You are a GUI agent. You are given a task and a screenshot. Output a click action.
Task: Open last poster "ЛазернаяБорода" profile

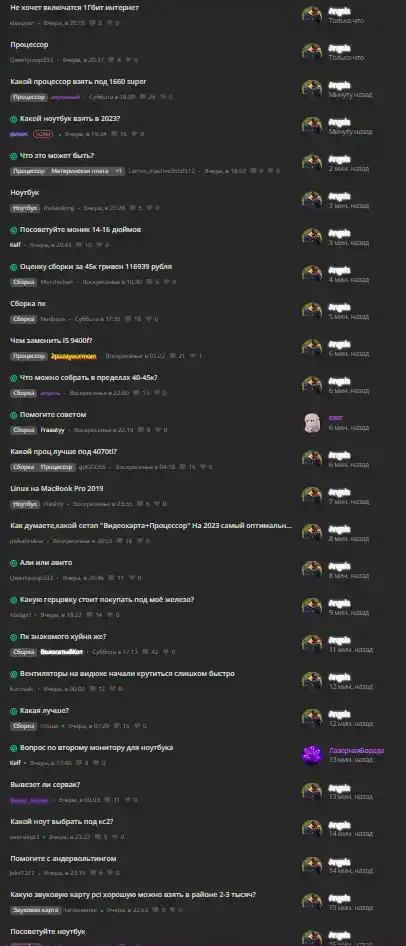coord(356,751)
